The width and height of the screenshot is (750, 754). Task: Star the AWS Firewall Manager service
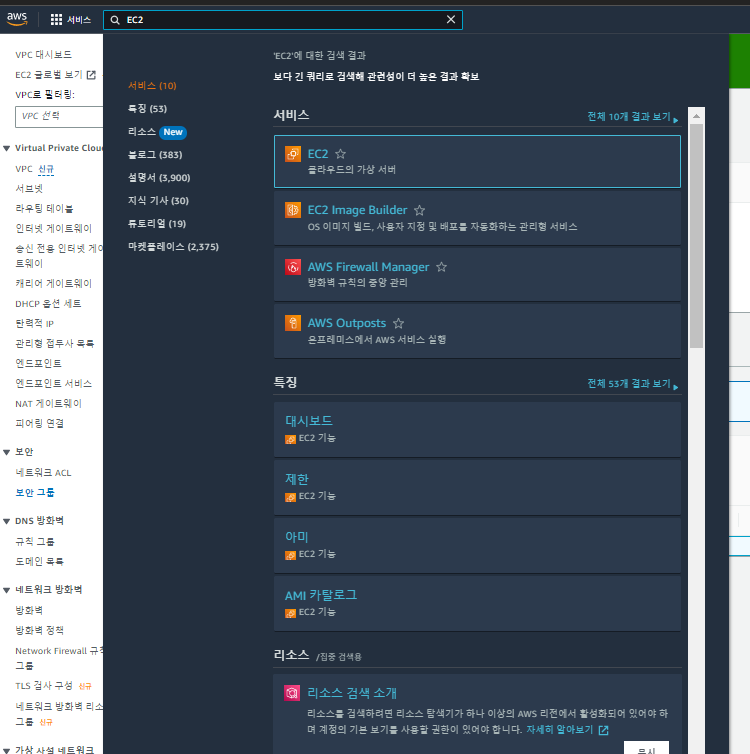point(441,267)
